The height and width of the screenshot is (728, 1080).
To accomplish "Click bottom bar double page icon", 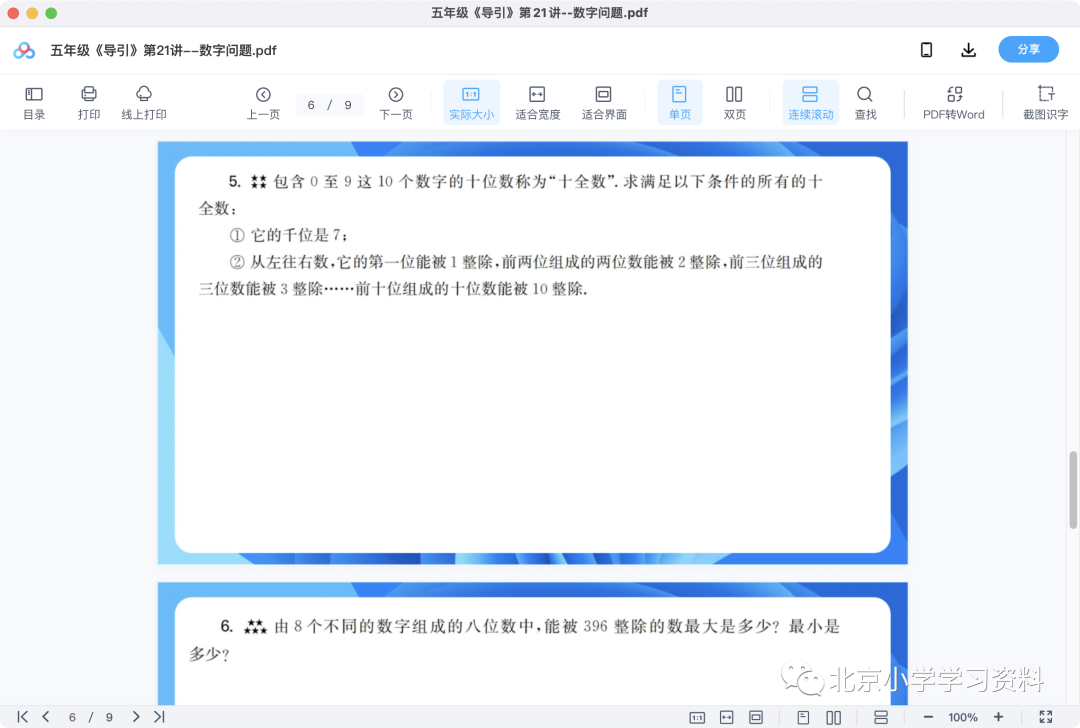I will pyautogui.click(x=833, y=718).
